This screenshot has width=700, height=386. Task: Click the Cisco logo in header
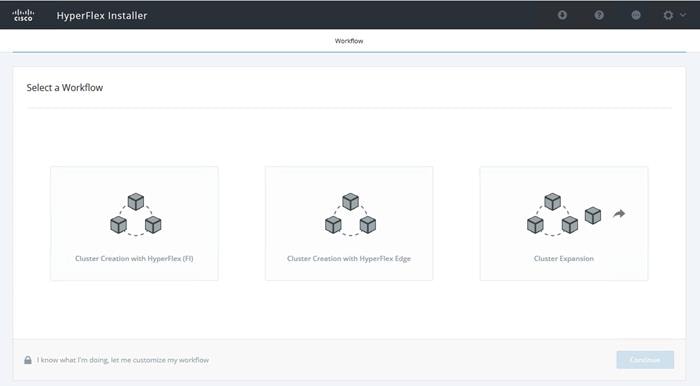click(x=23, y=15)
